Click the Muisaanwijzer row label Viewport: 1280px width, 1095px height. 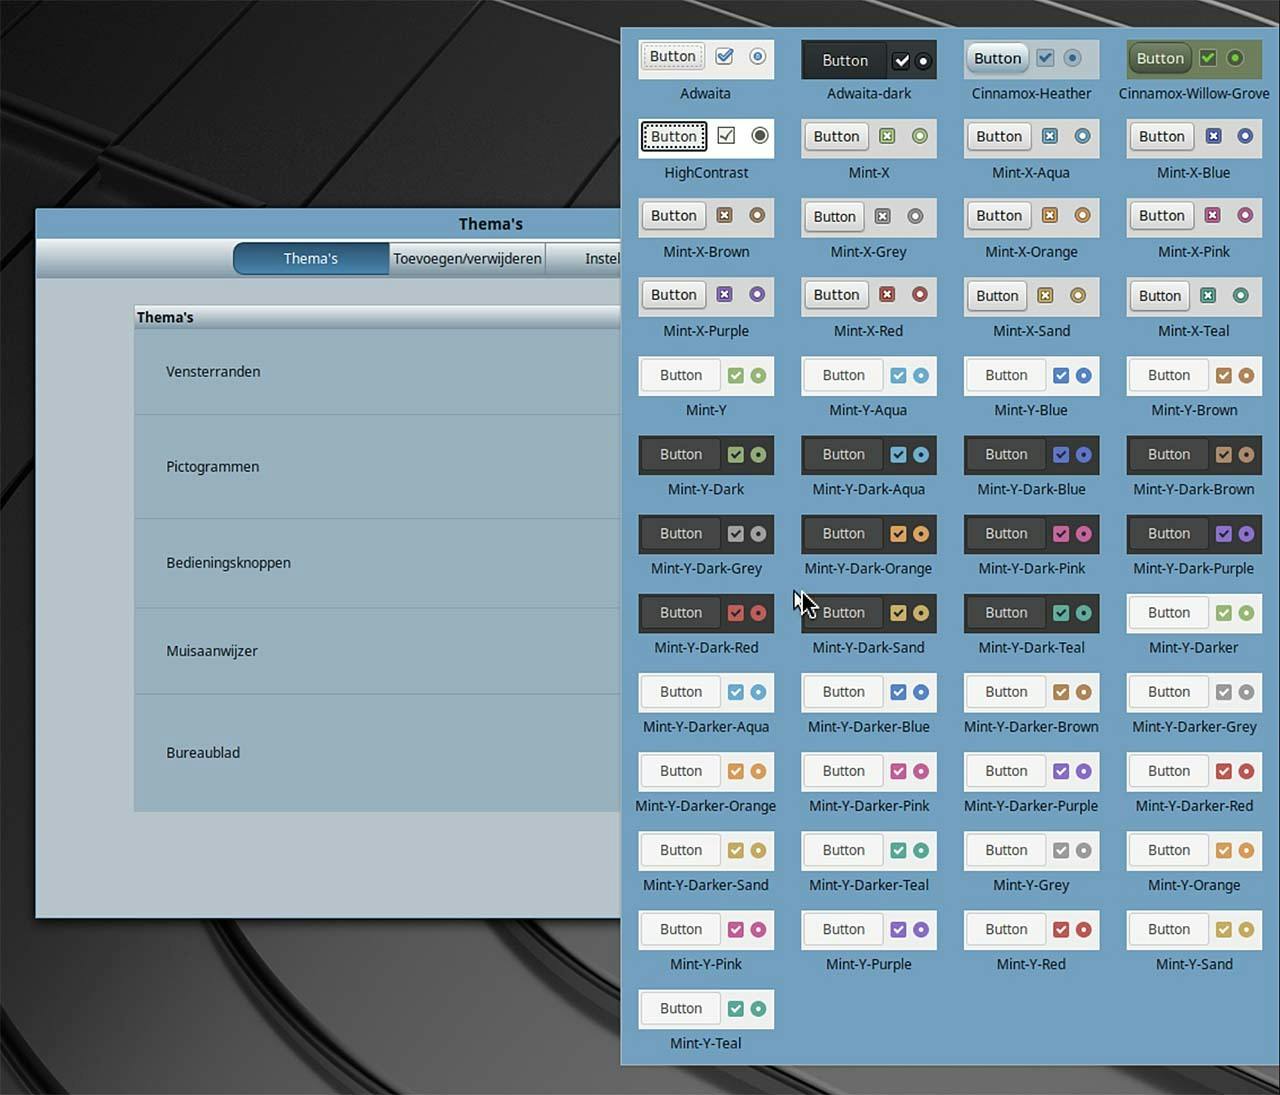pyautogui.click(x=212, y=650)
